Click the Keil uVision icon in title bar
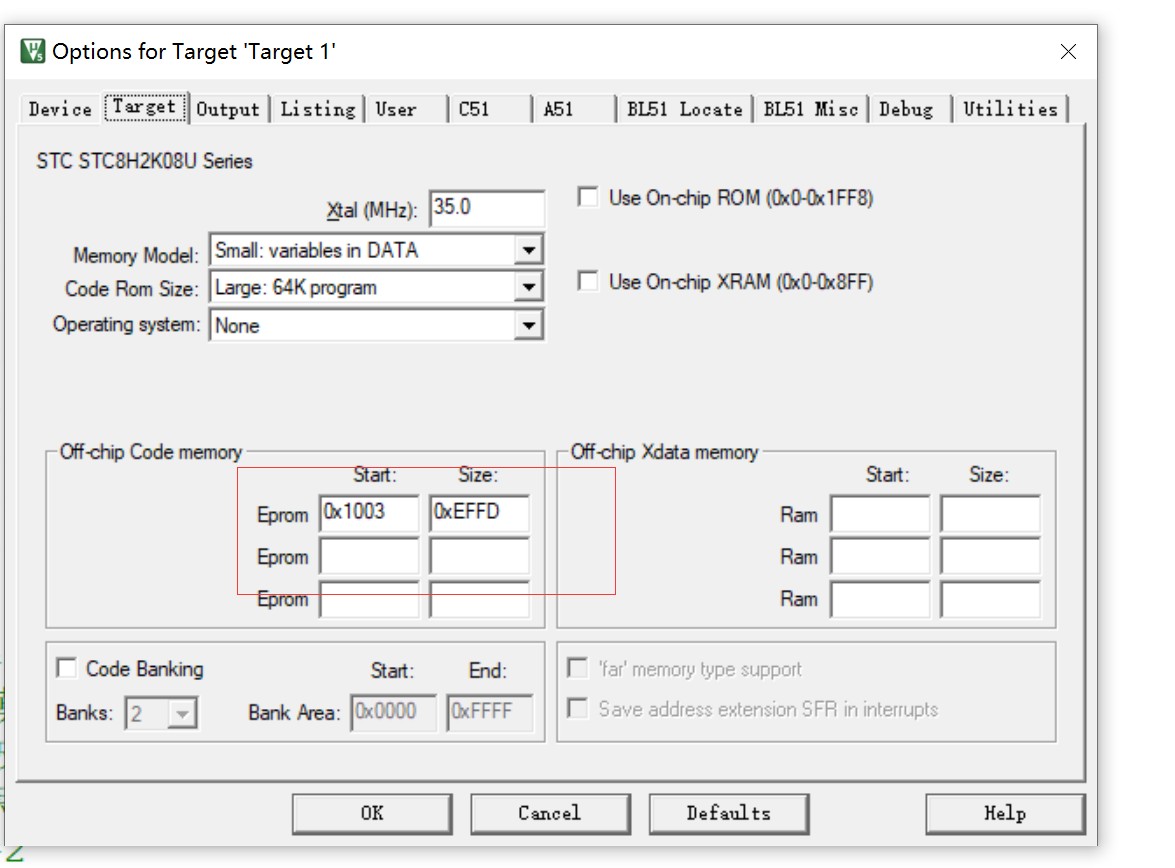Image resolution: width=1175 pixels, height=868 pixels. tap(32, 51)
